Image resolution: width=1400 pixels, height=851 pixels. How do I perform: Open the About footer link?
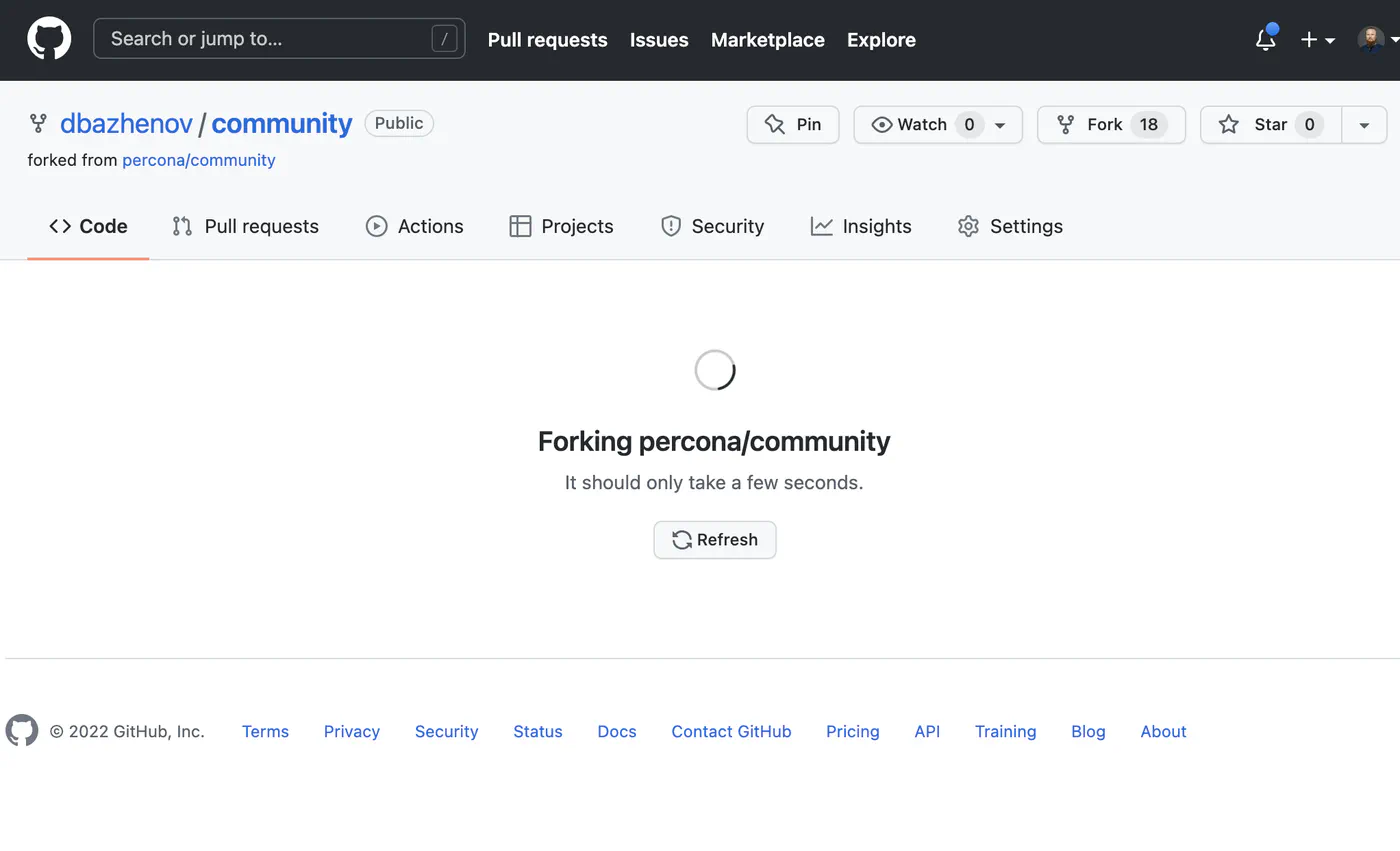pyautogui.click(x=1163, y=732)
